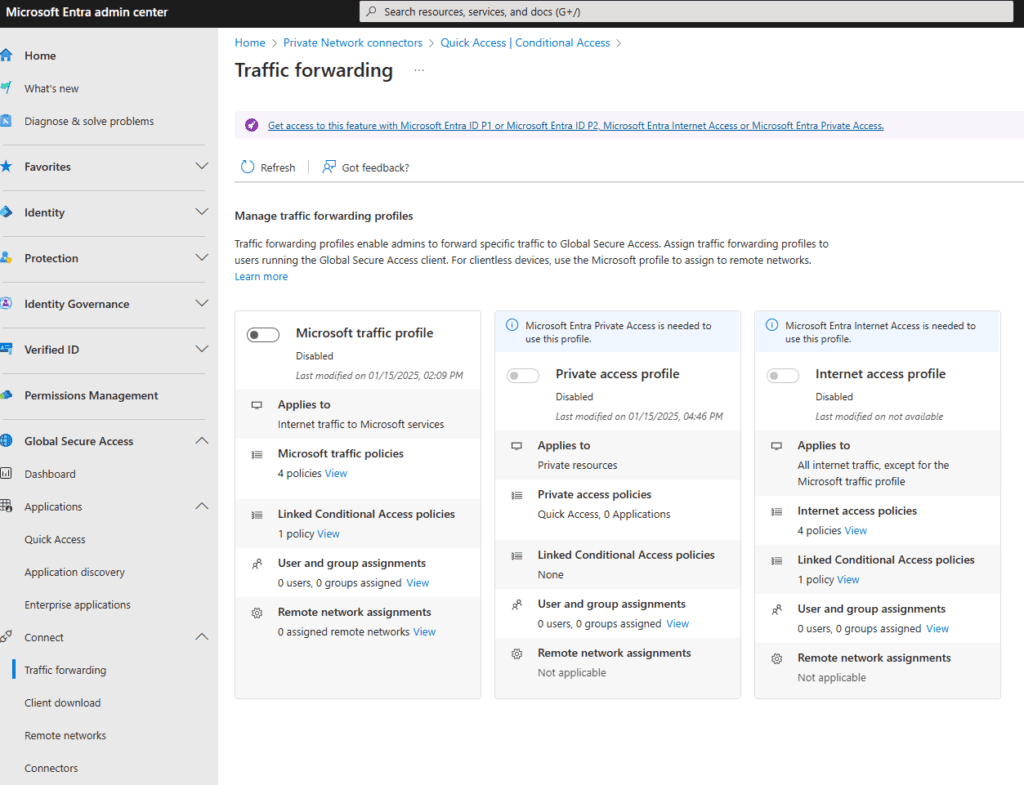This screenshot has height=785, width=1024.
Task: Click the Global Secure Access globe icon
Action: point(6,441)
